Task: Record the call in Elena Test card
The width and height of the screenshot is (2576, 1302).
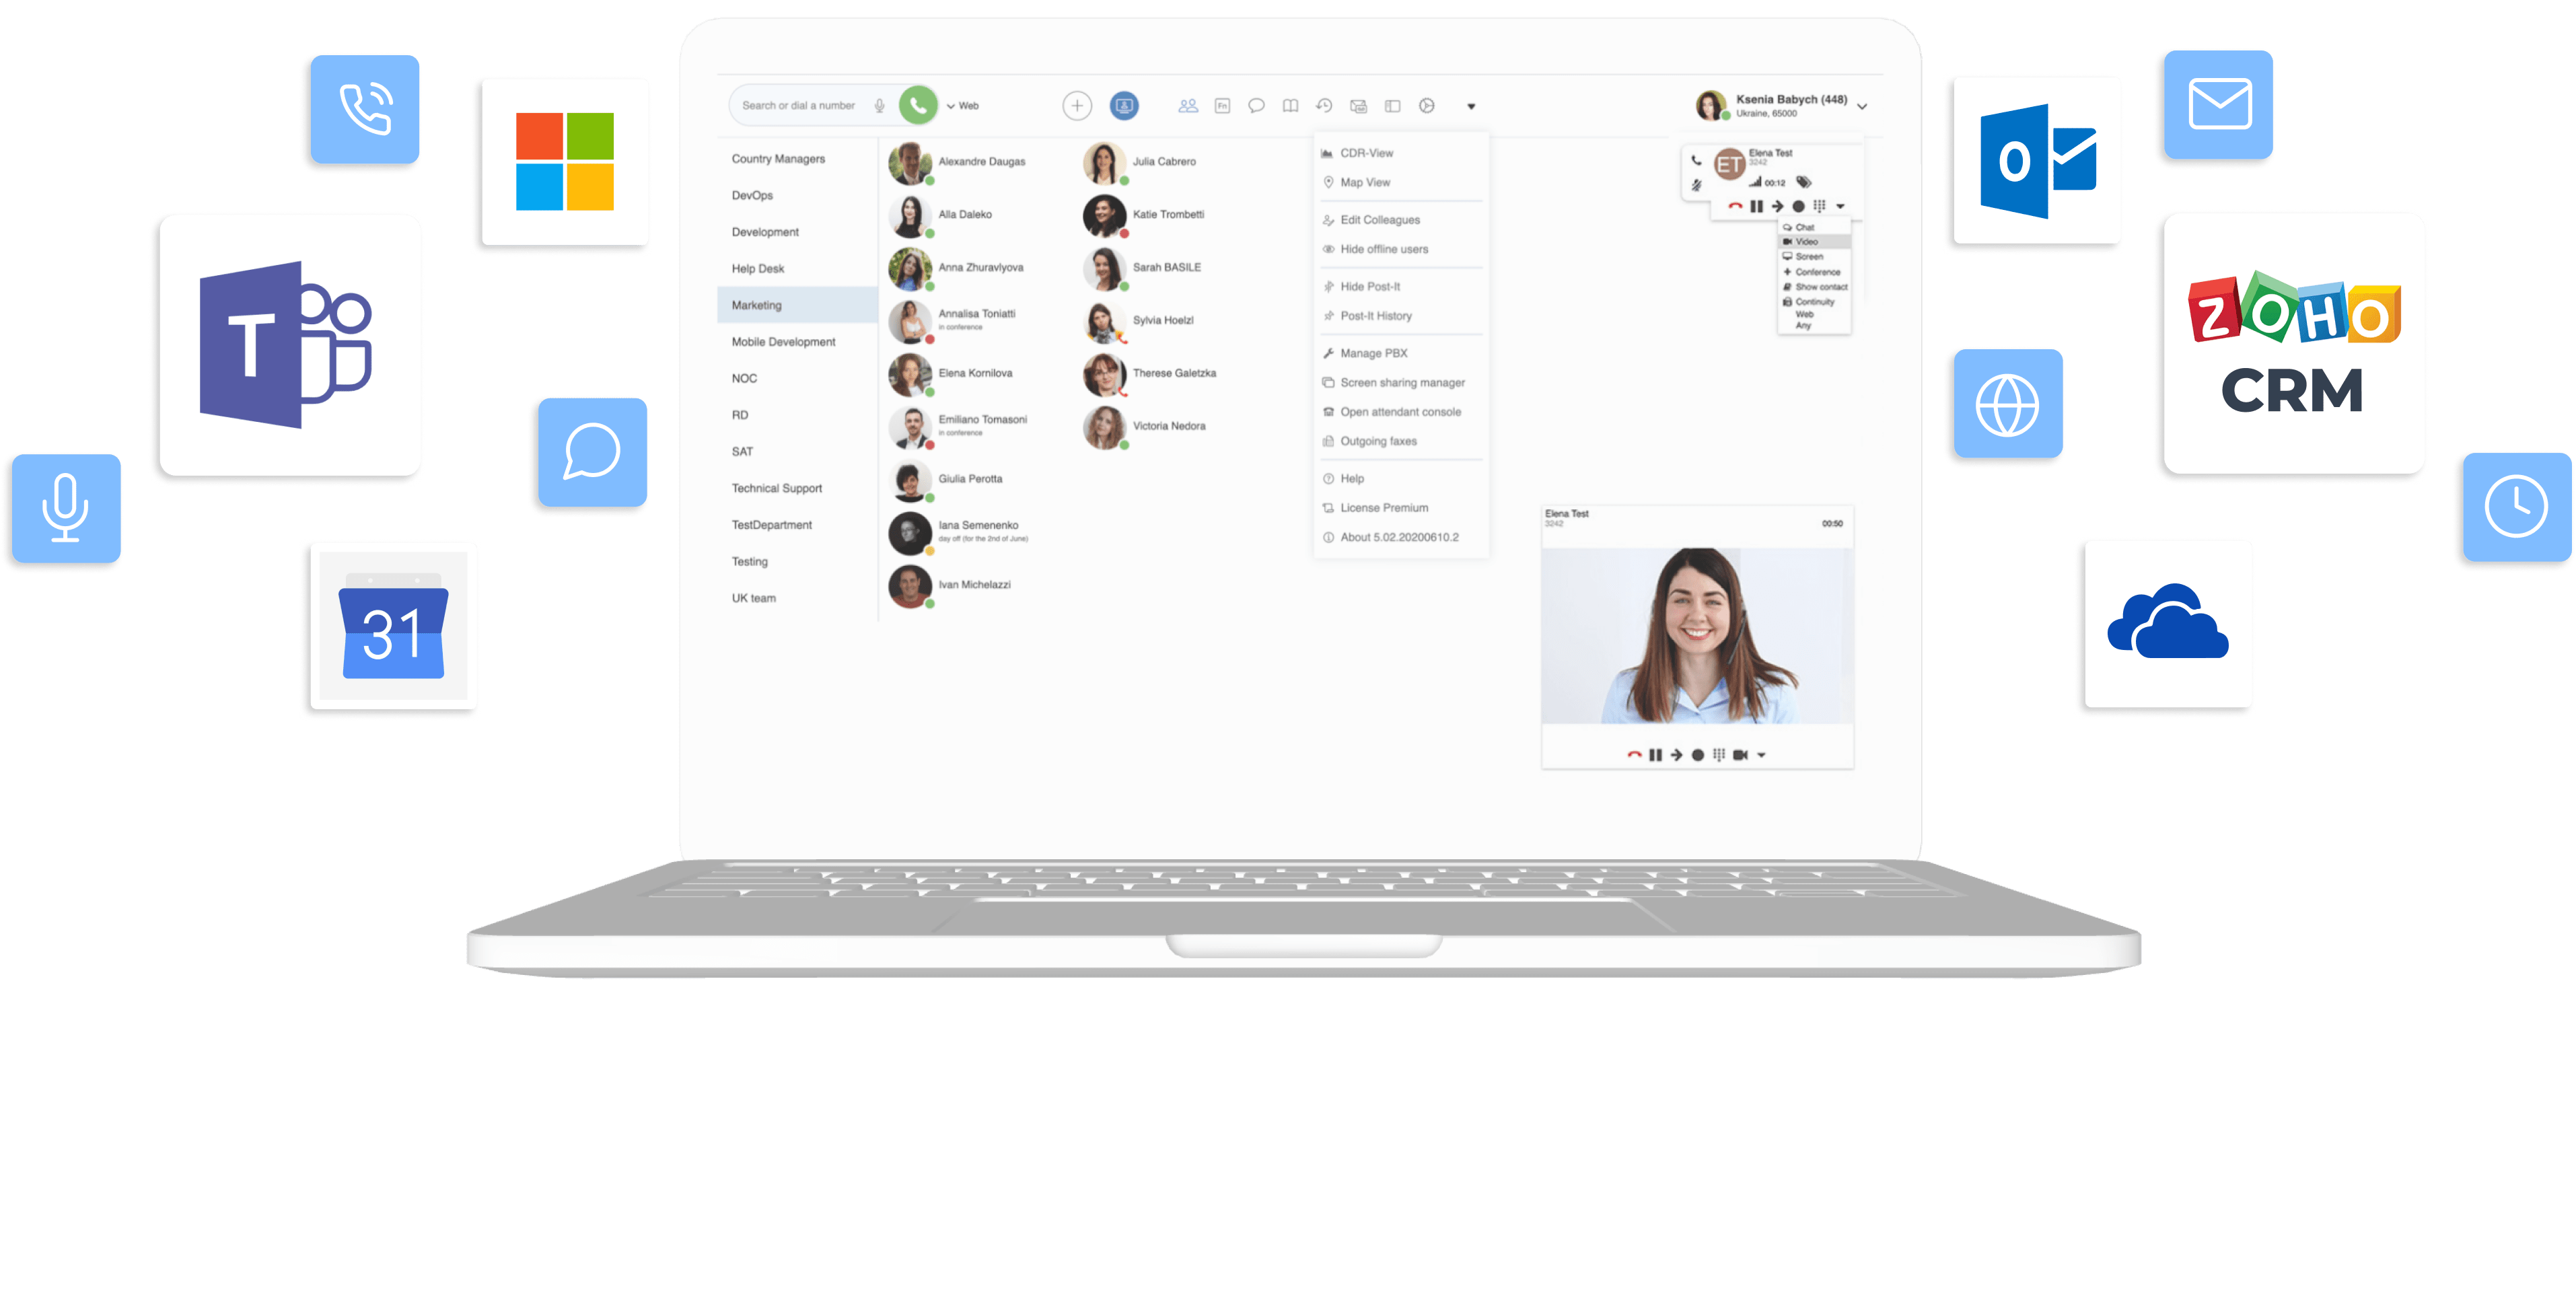Action: (1798, 206)
